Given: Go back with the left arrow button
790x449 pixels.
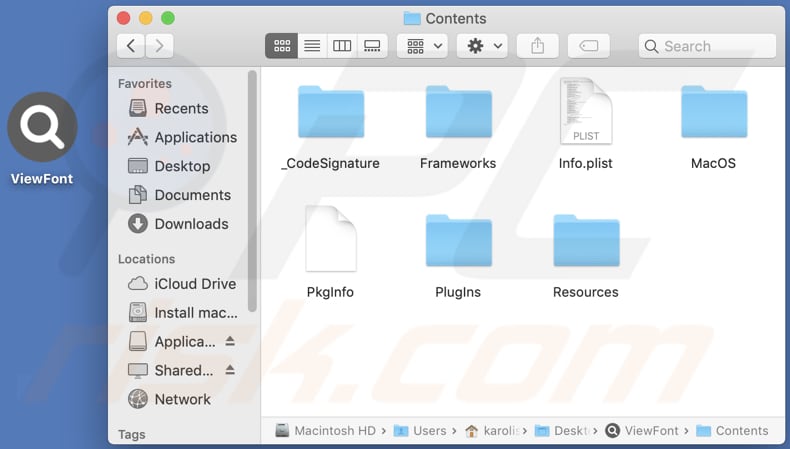Looking at the screenshot, I should [131, 46].
